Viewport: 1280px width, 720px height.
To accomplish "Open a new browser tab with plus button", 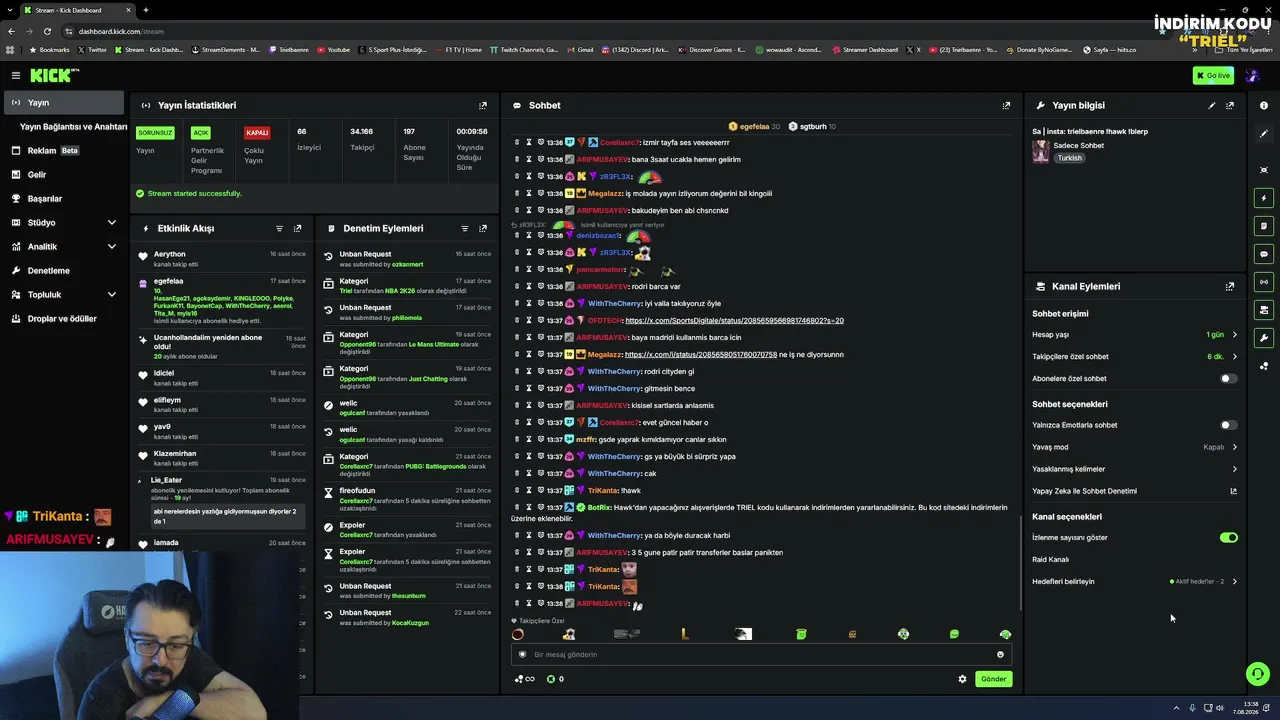I will 145,10.
